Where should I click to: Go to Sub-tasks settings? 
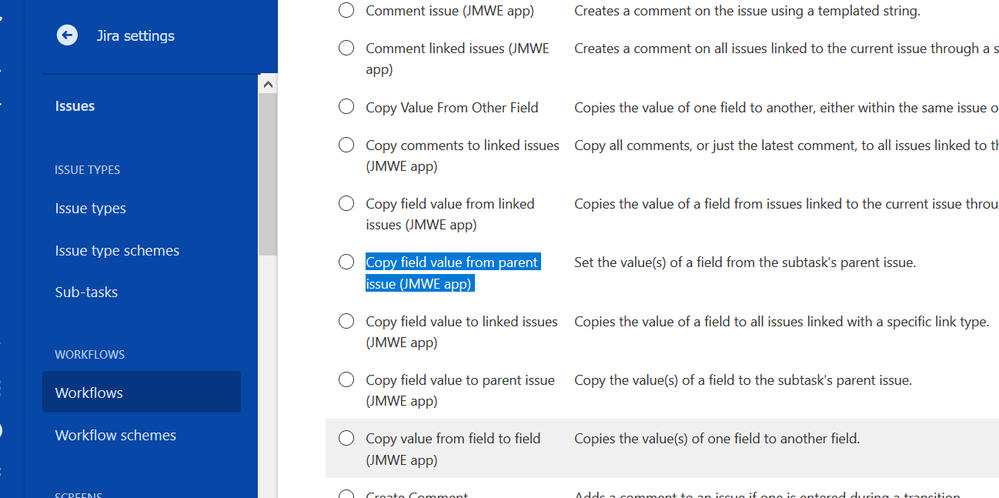pyautogui.click(x=86, y=292)
